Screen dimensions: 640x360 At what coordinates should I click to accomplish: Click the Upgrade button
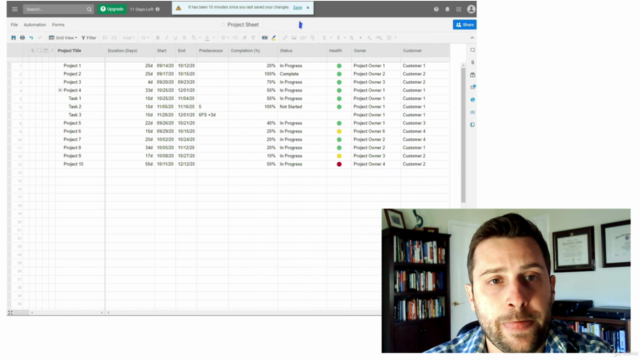pyautogui.click(x=112, y=9)
